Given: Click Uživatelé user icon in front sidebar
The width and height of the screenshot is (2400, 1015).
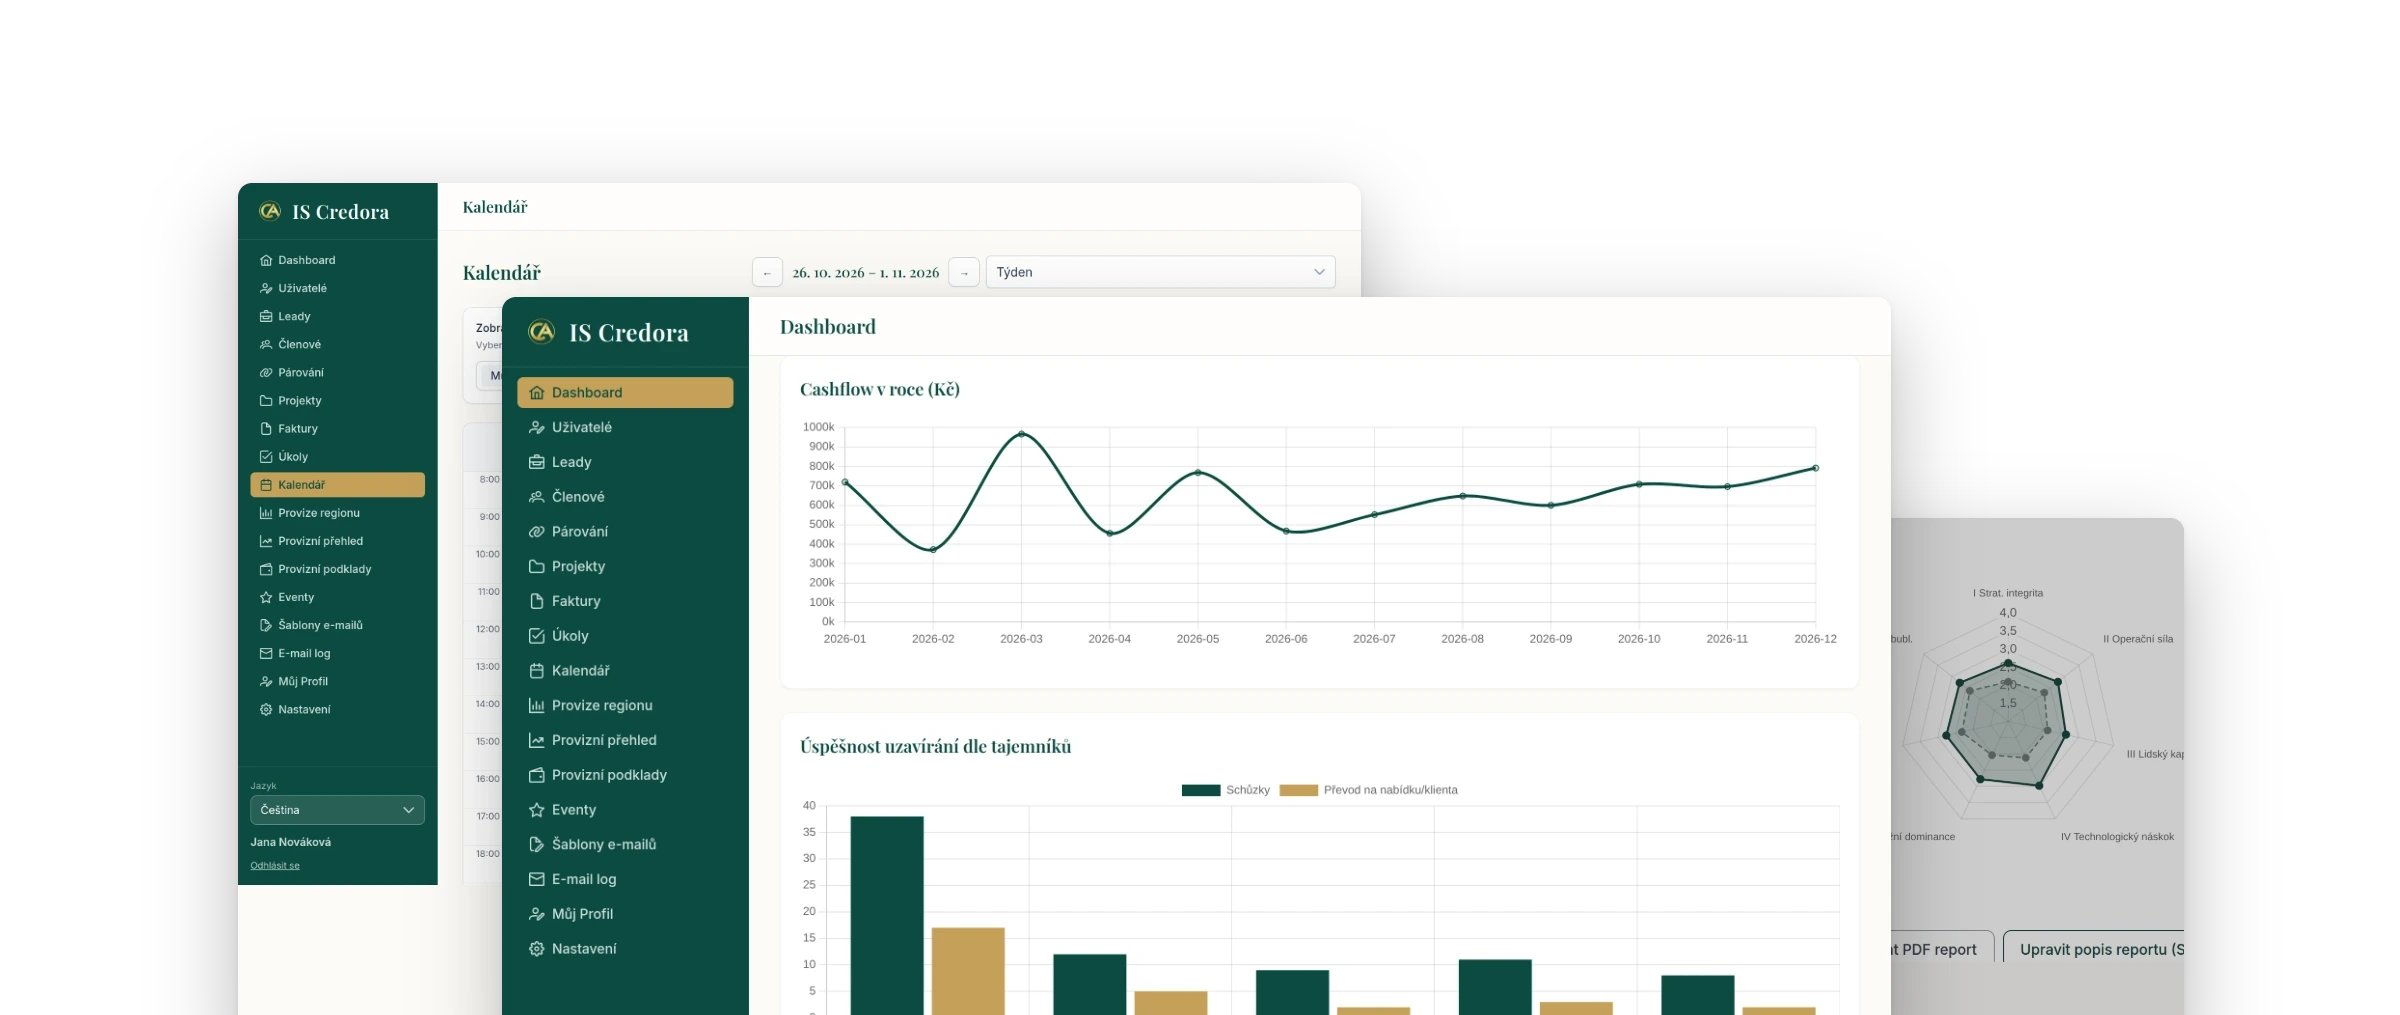Looking at the screenshot, I should coord(536,427).
